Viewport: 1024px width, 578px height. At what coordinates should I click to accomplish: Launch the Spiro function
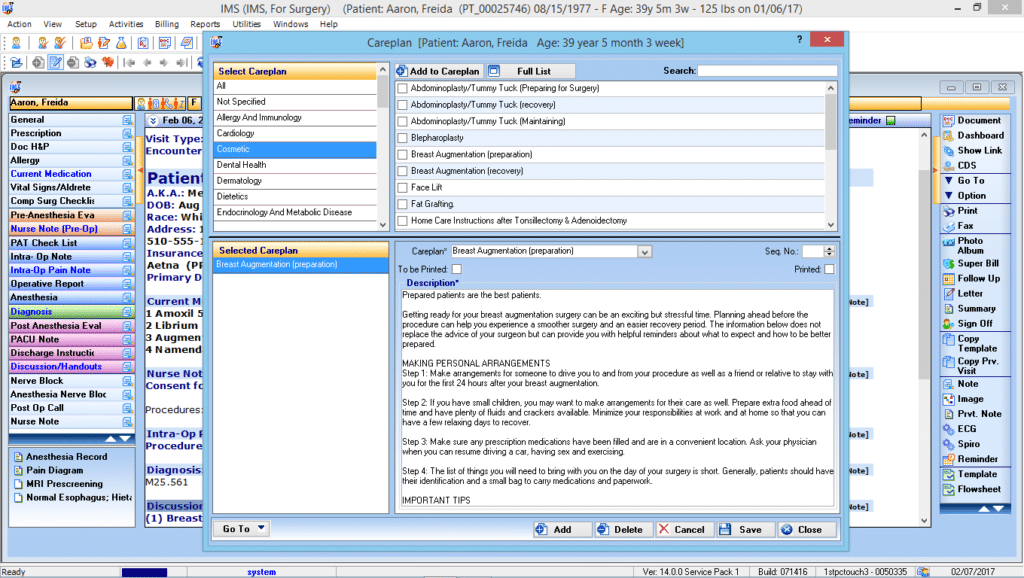coord(968,444)
